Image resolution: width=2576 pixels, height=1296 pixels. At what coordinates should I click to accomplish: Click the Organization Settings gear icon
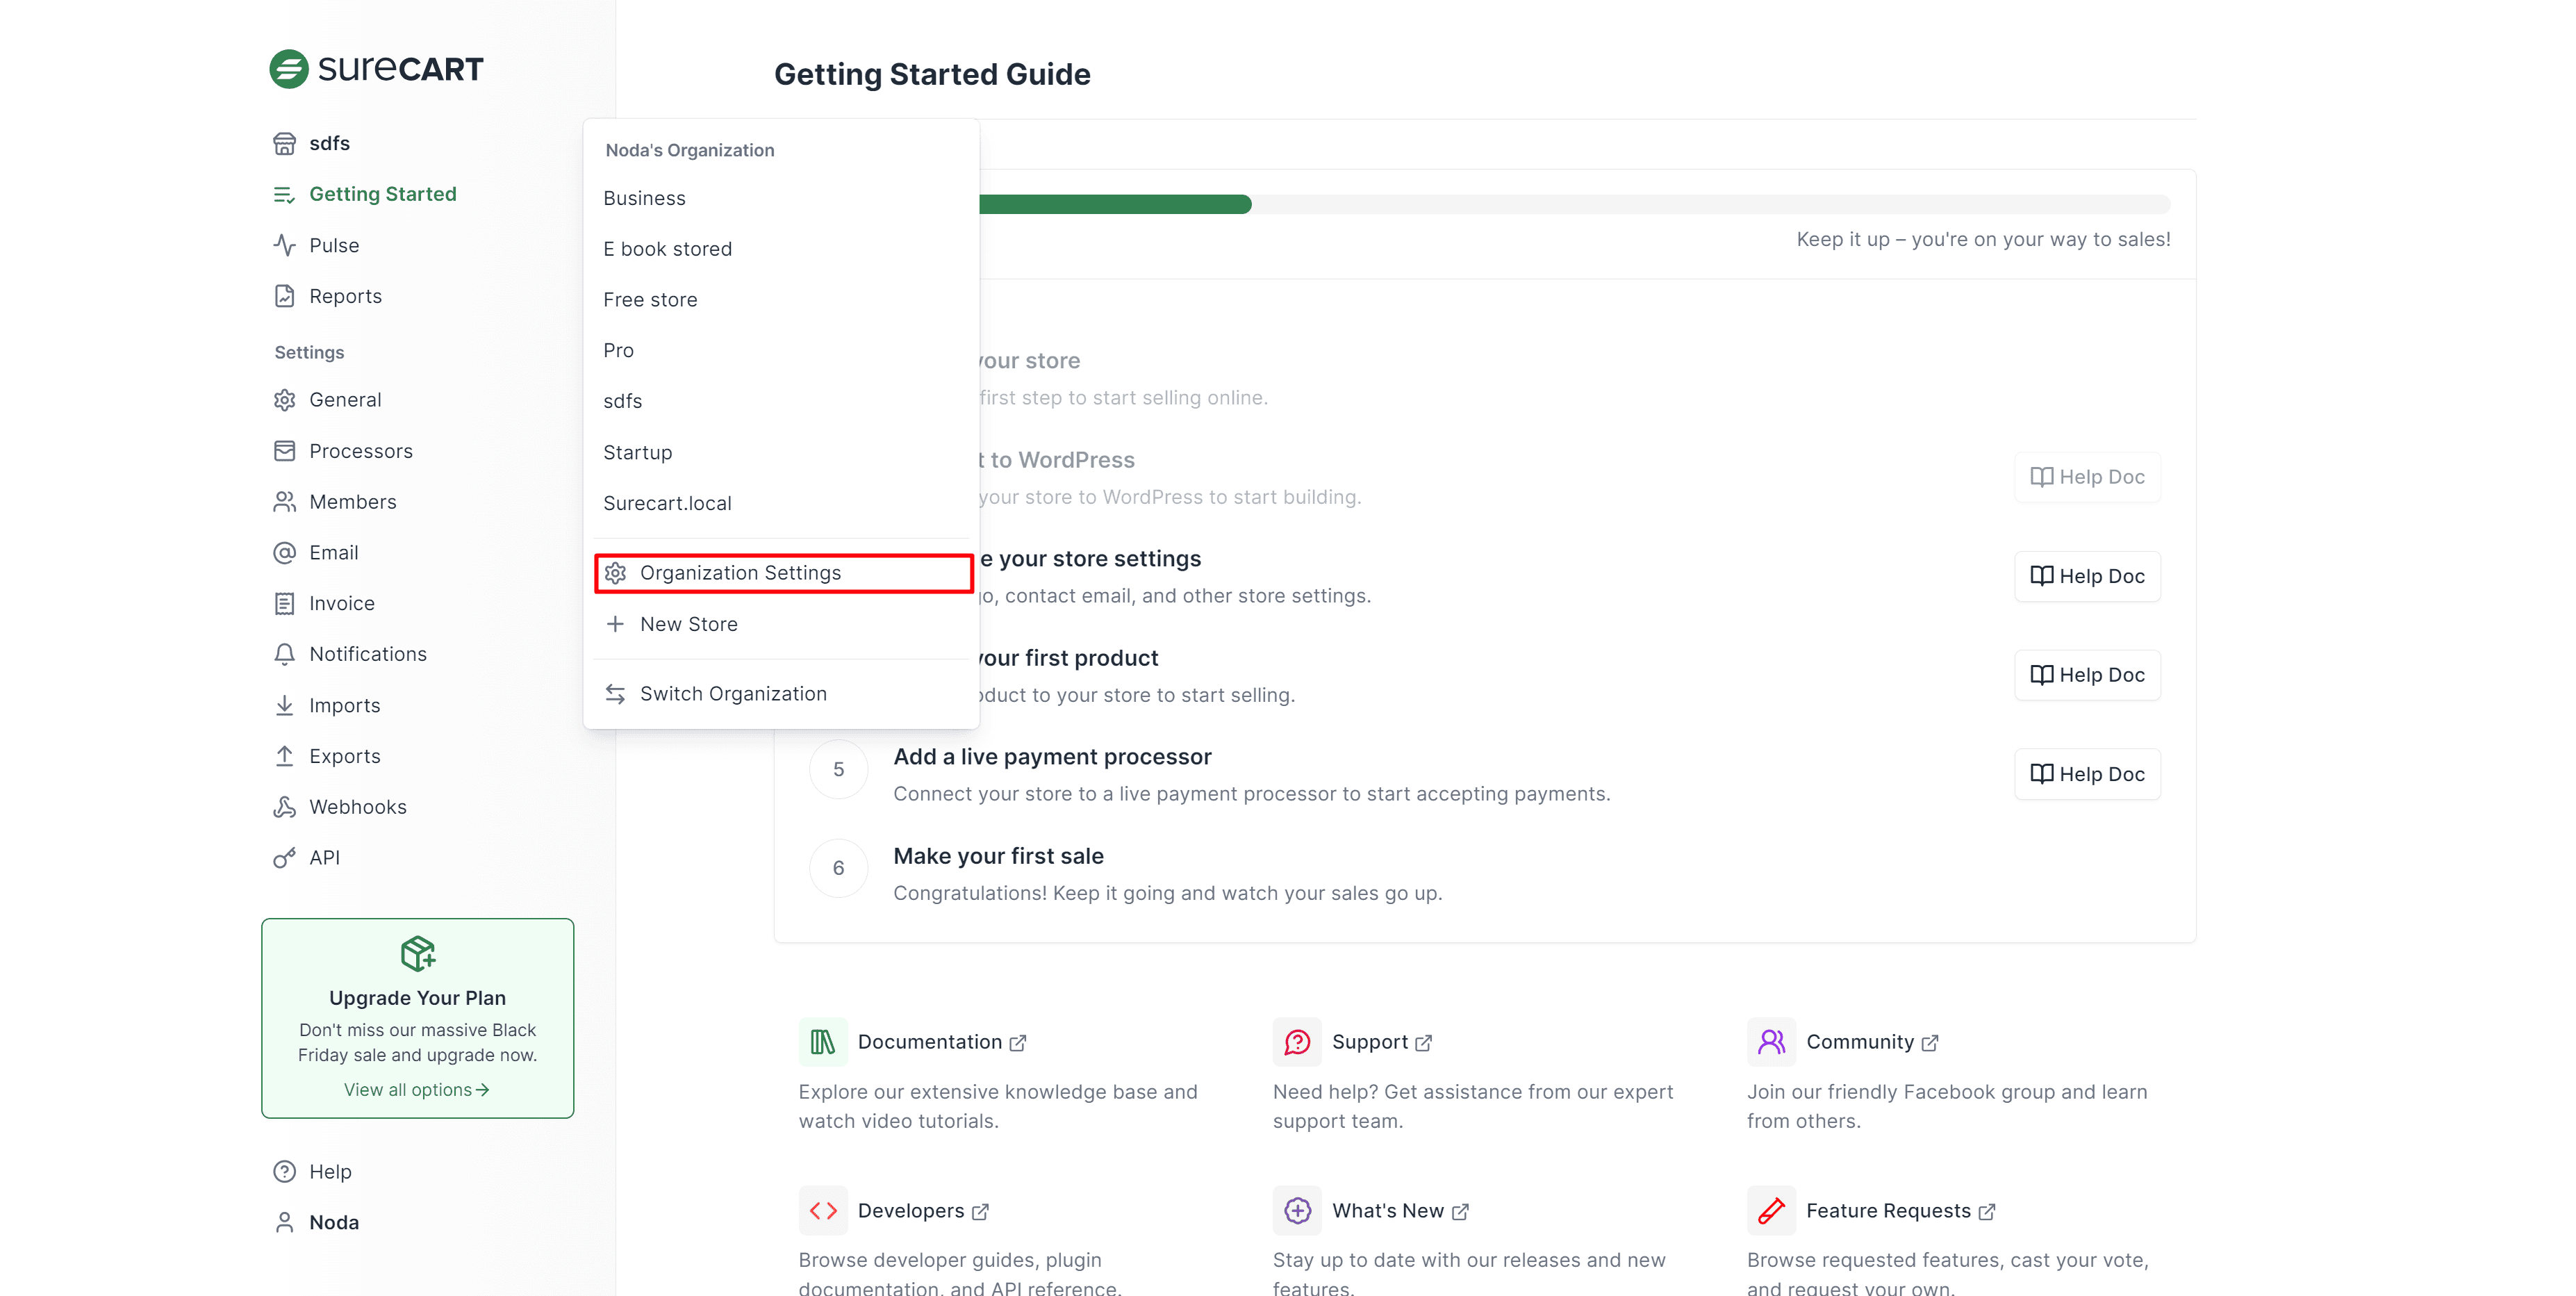click(616, 573)
